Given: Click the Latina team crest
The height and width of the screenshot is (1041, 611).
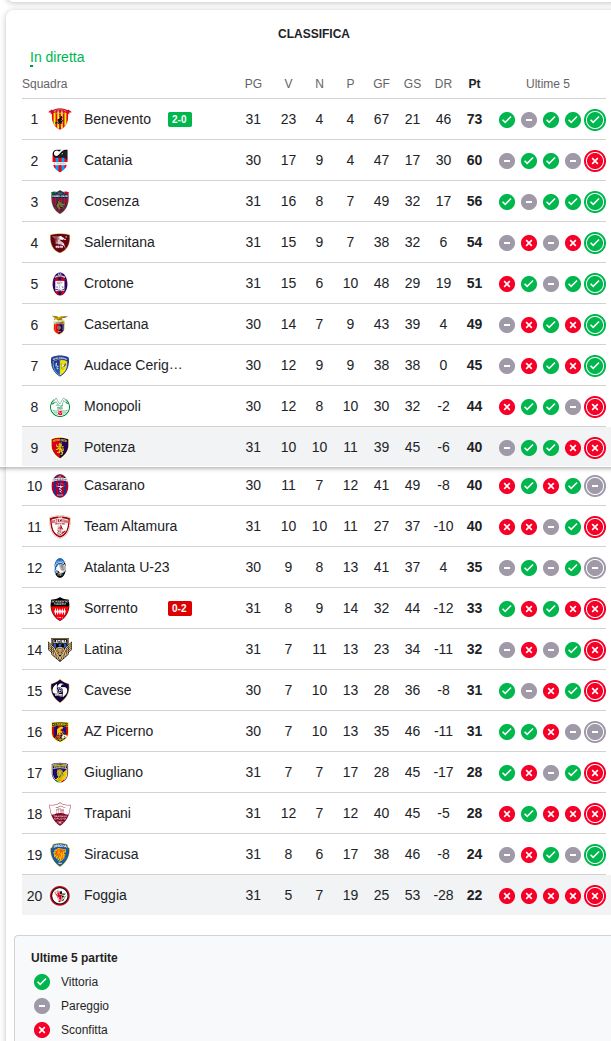Looking at the screenshot, I should (x=60, y=649).
